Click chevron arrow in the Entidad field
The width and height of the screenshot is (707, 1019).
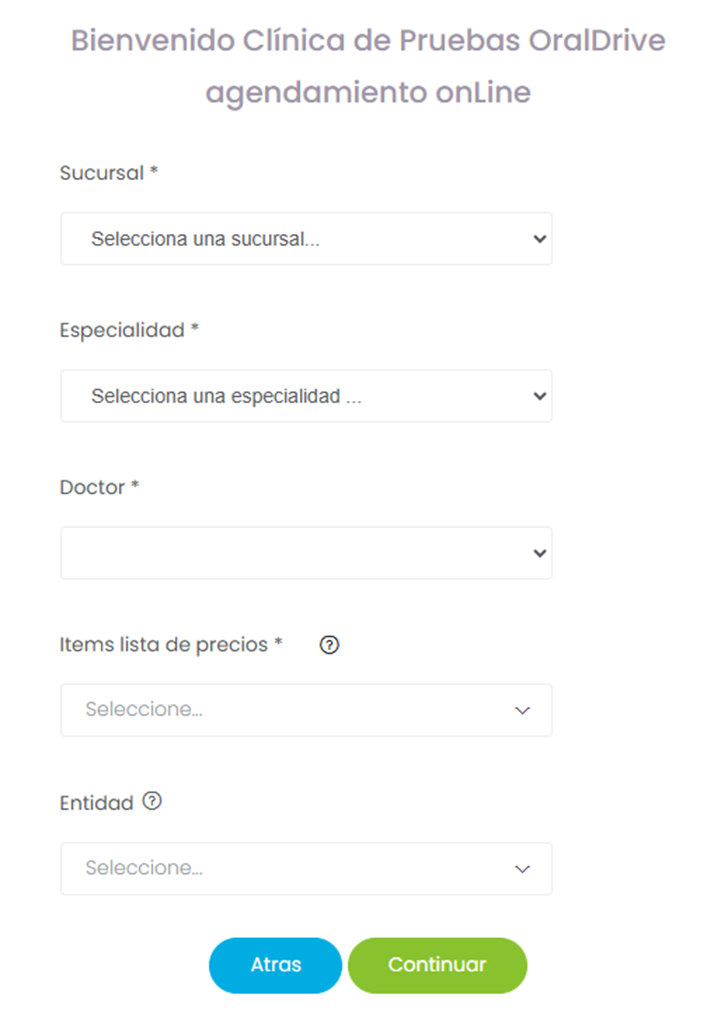coord(522,868)
